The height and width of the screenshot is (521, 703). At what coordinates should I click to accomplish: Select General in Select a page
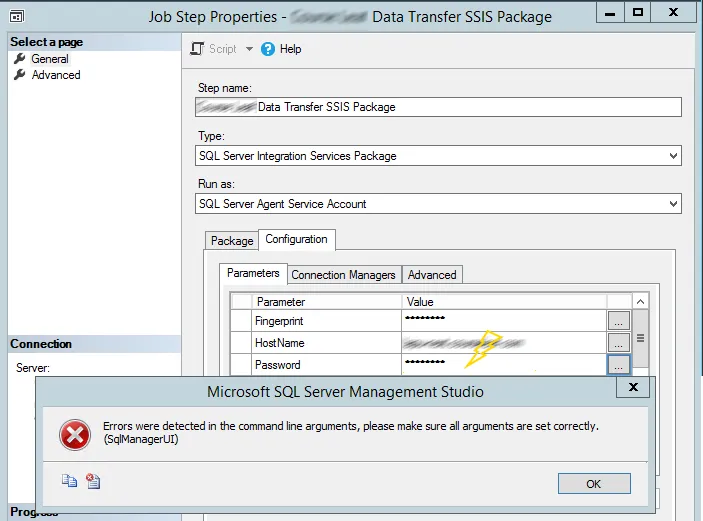click(x=50, y=59)
